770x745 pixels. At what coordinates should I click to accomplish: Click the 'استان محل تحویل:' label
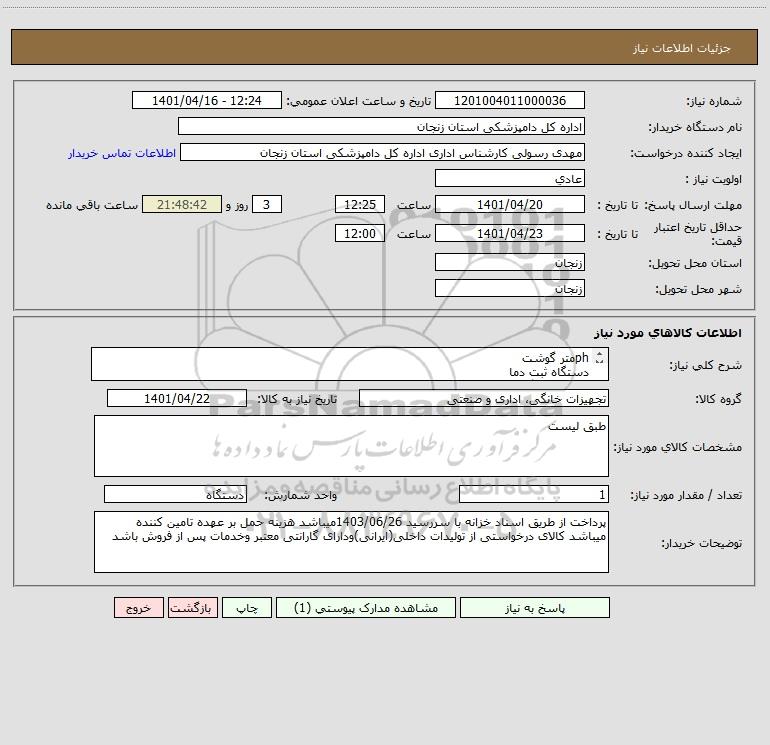pos(695,263)
